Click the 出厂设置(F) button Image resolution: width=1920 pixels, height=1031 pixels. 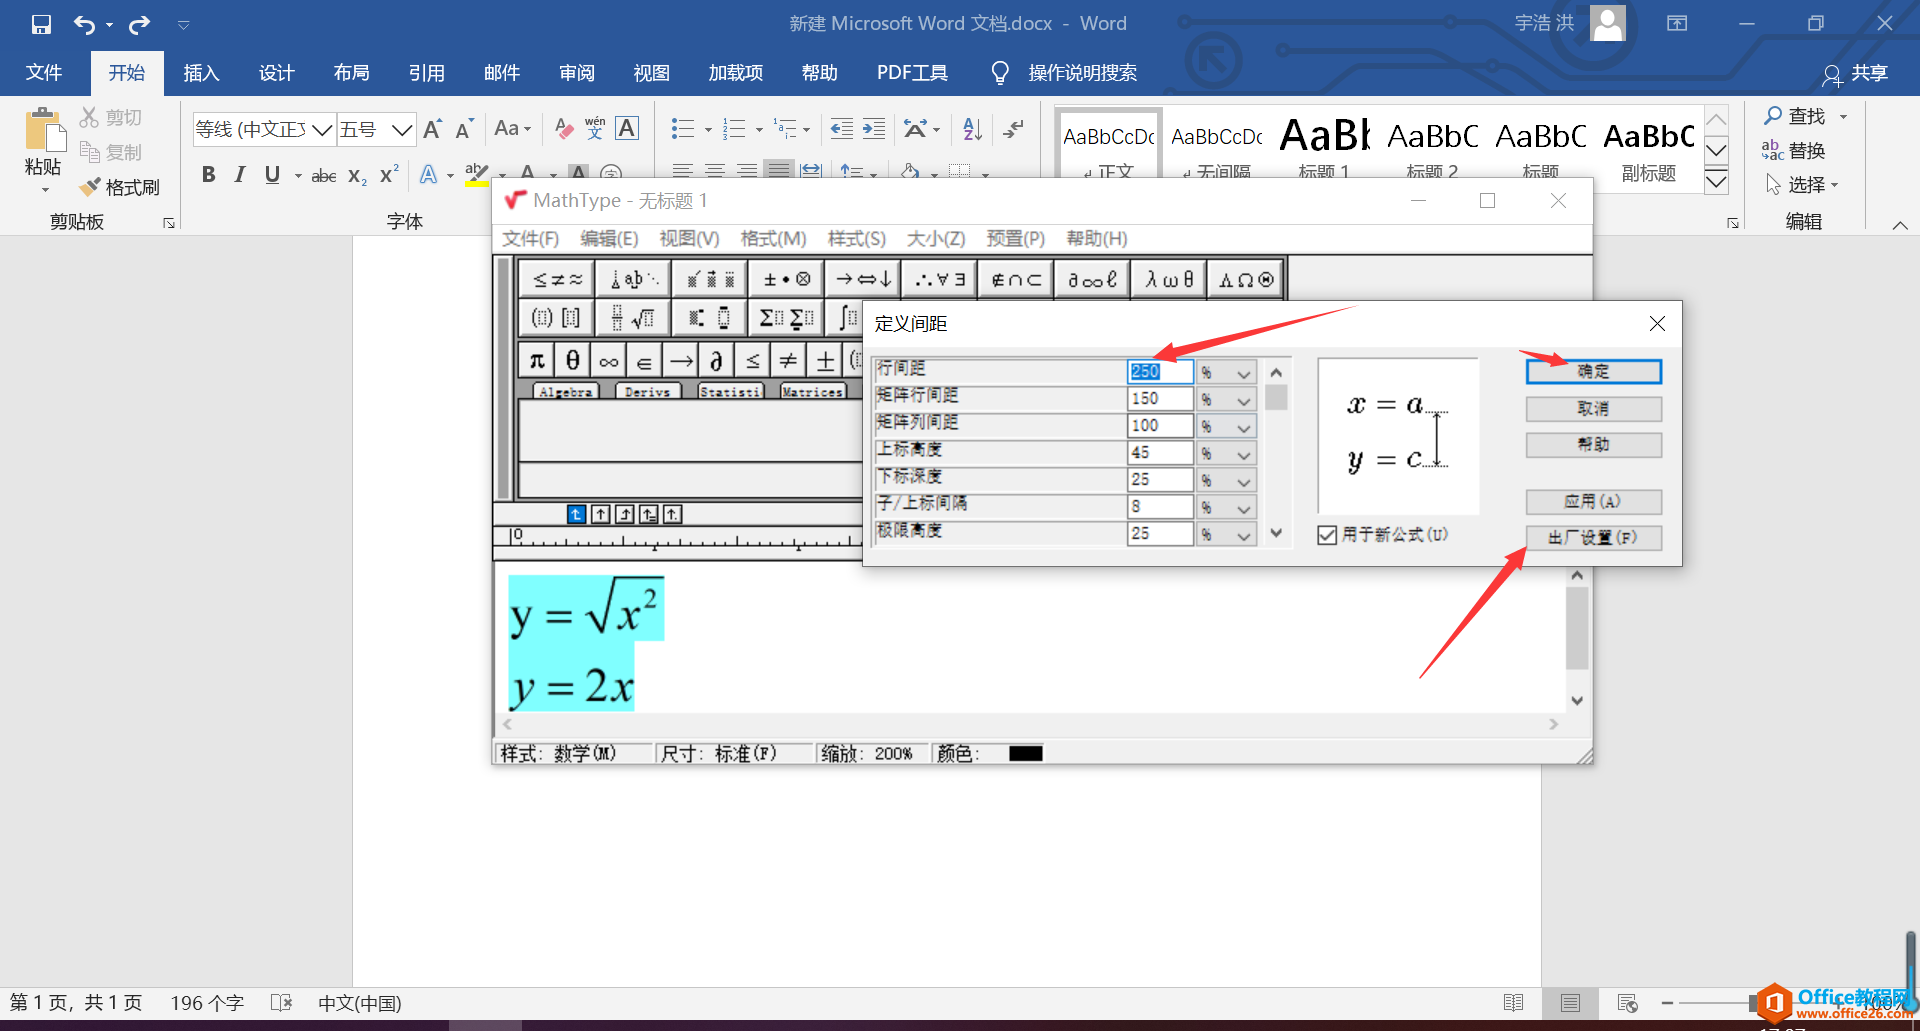tap(1593, 537)
